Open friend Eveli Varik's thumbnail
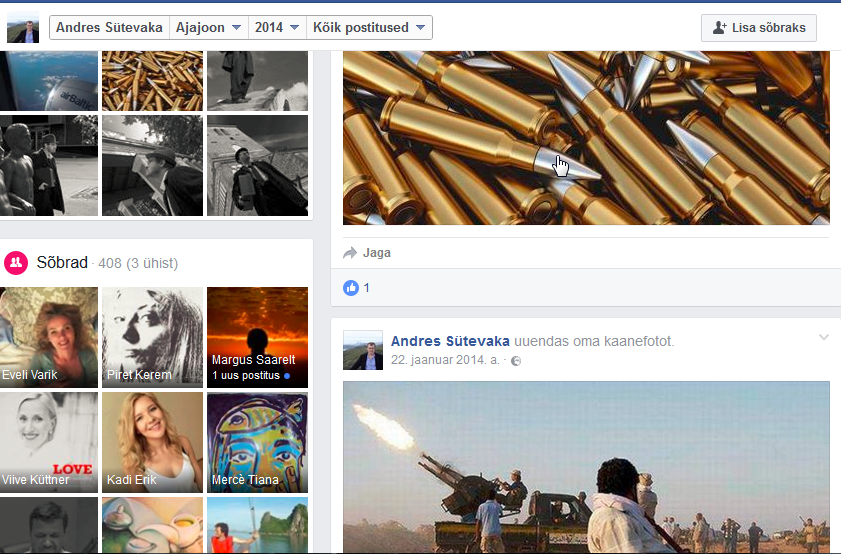Viewport: 841px width, 554px height. tap(49, 337)
